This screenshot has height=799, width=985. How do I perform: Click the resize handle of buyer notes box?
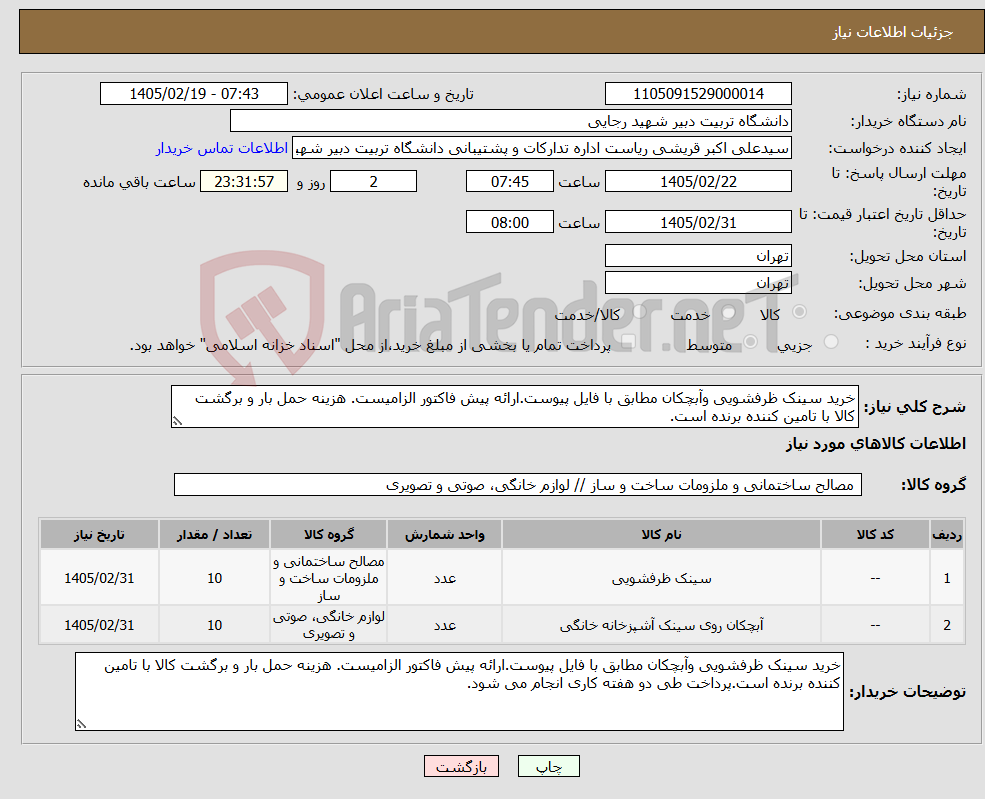point(81,724)
